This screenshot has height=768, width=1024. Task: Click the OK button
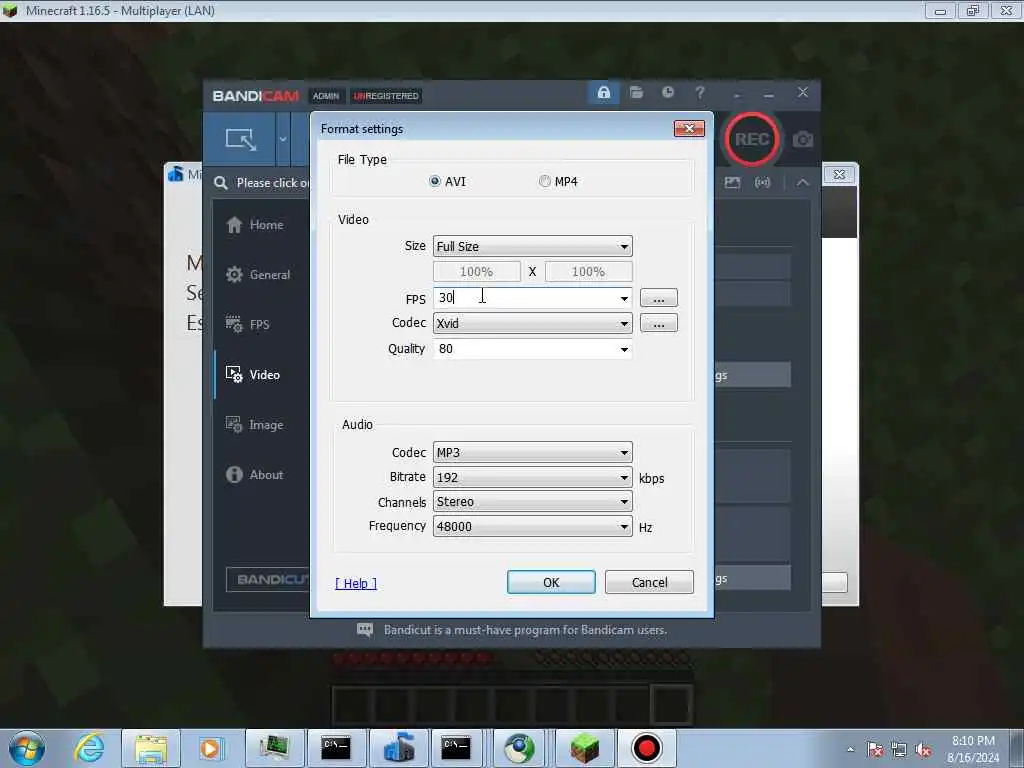tap(551, 583)
